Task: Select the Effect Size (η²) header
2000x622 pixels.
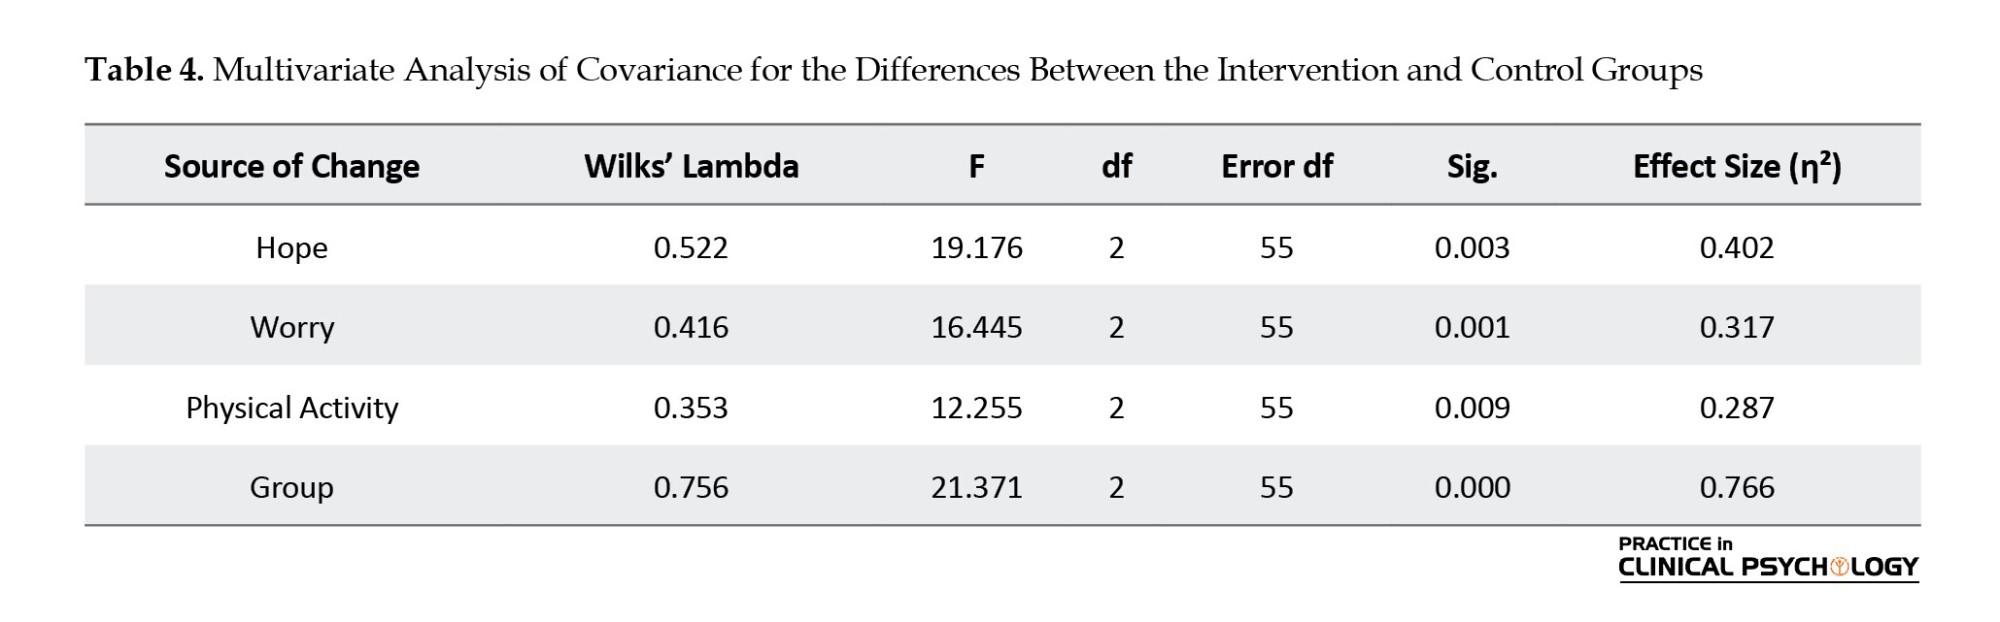Action: coord(1736,166)
